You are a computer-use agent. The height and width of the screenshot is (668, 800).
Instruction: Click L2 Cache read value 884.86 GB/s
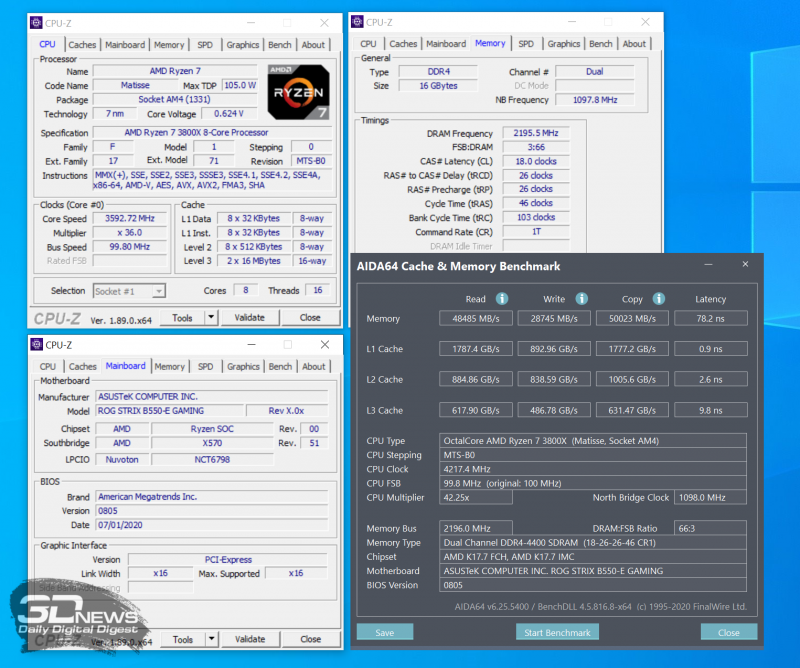pyautogui.click(x=476, y=380)
